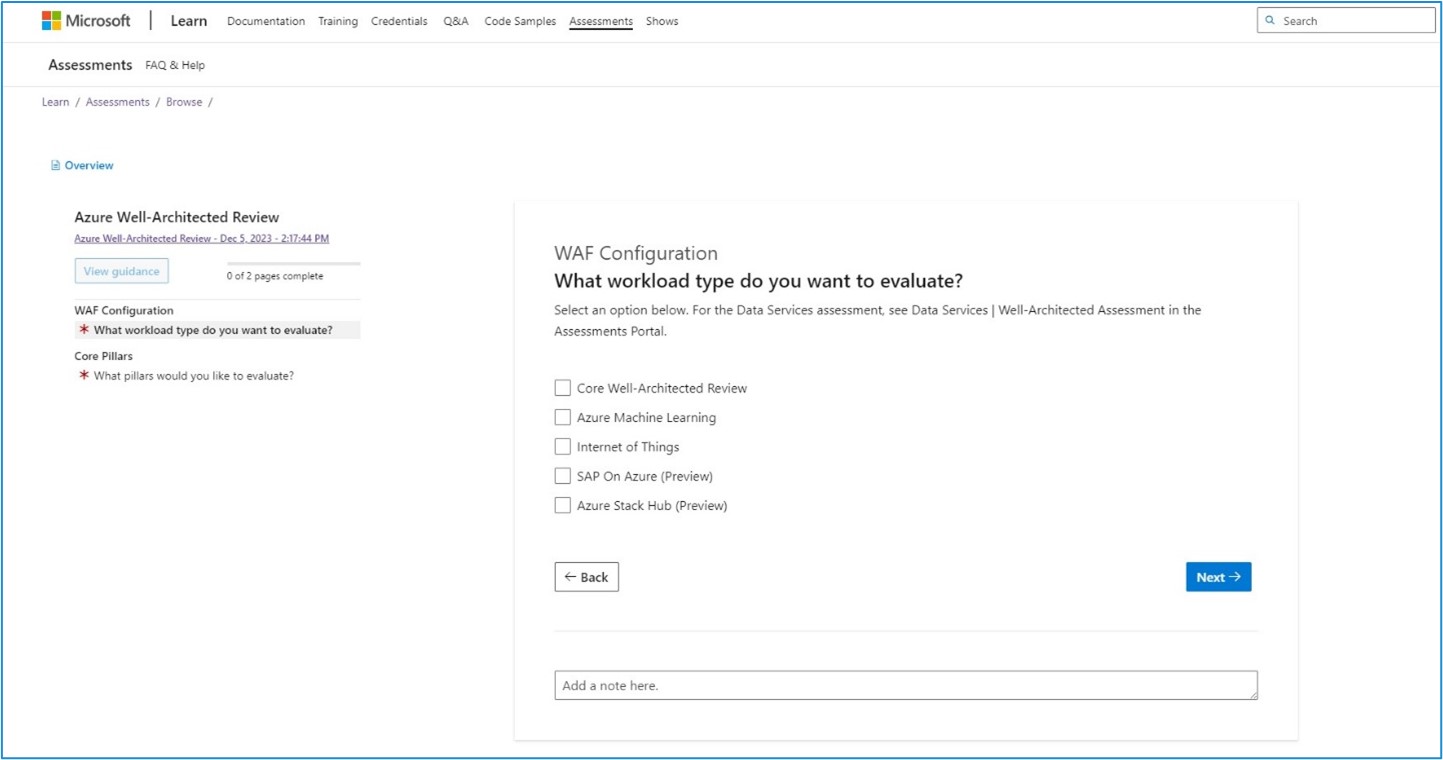Viewport: 1443px width, 760px height.
Task: Click the Overview document icon
Action: pos(55,165)
